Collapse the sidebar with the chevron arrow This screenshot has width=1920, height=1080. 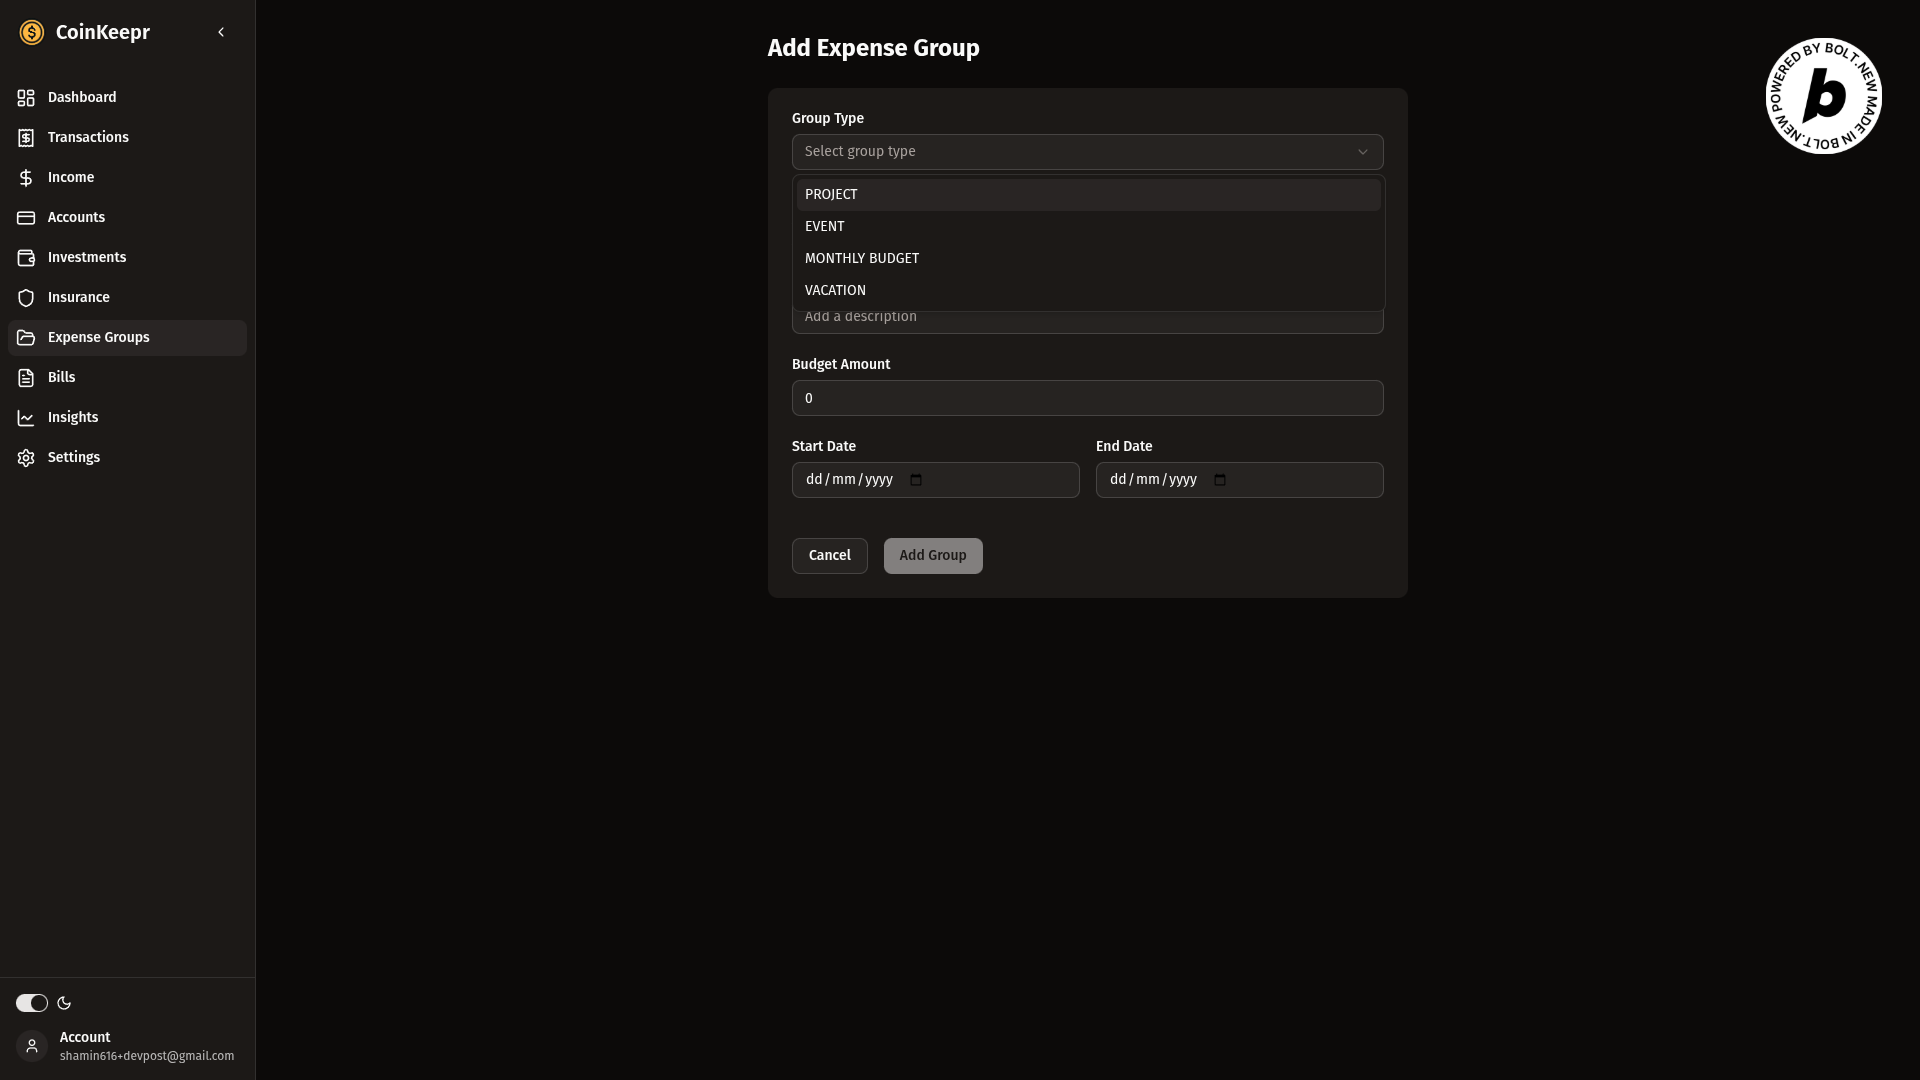221,32
